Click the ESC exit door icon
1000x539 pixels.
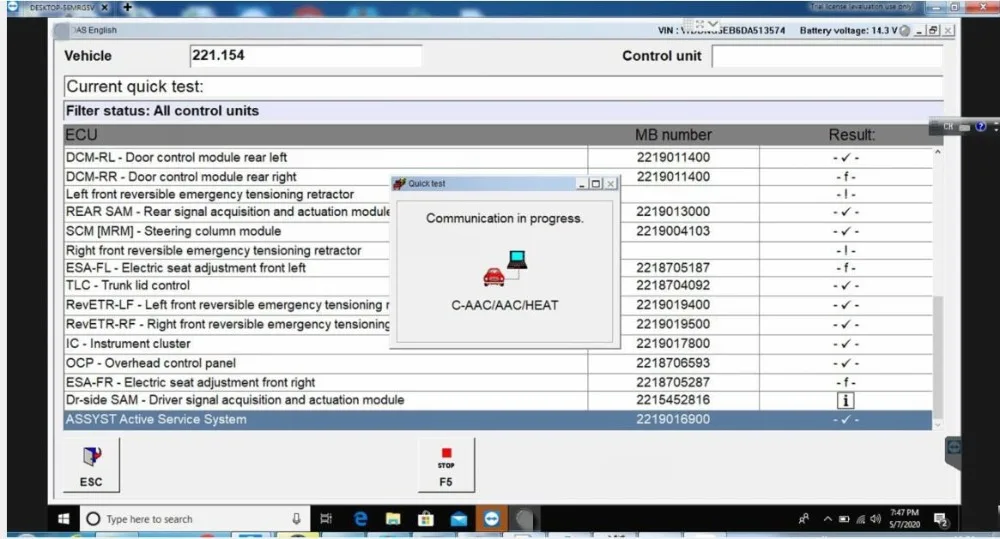[x=92, y=457]
